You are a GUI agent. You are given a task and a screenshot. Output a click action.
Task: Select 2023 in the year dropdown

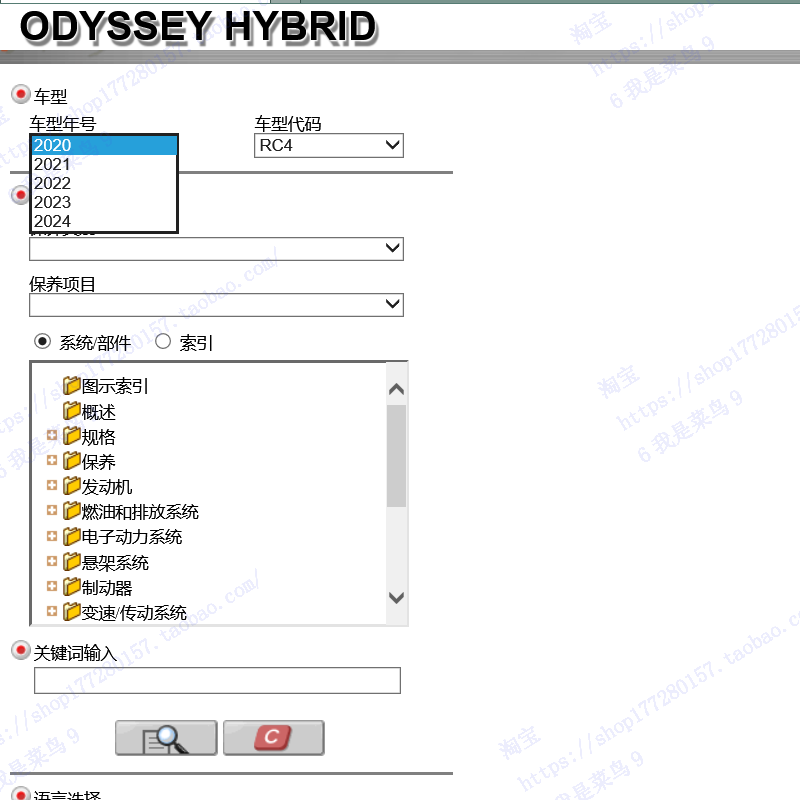click(104, 202)
